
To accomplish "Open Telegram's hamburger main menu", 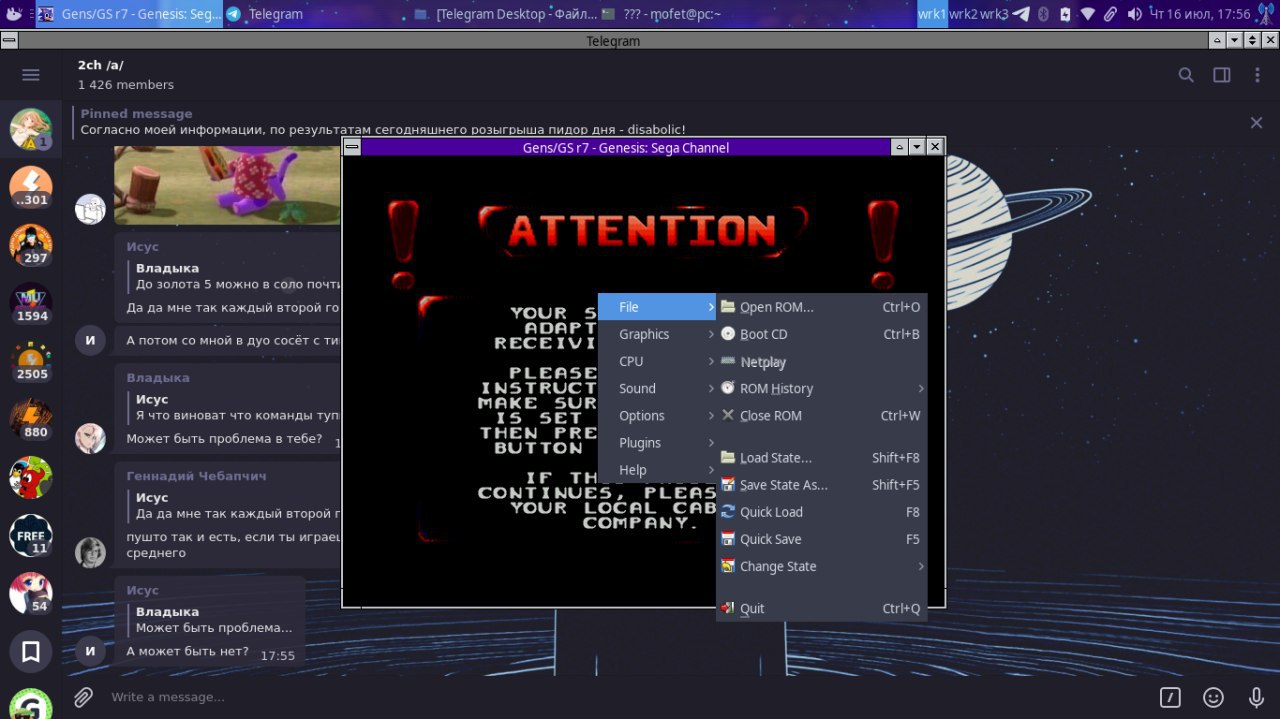I will pos(31,75).
